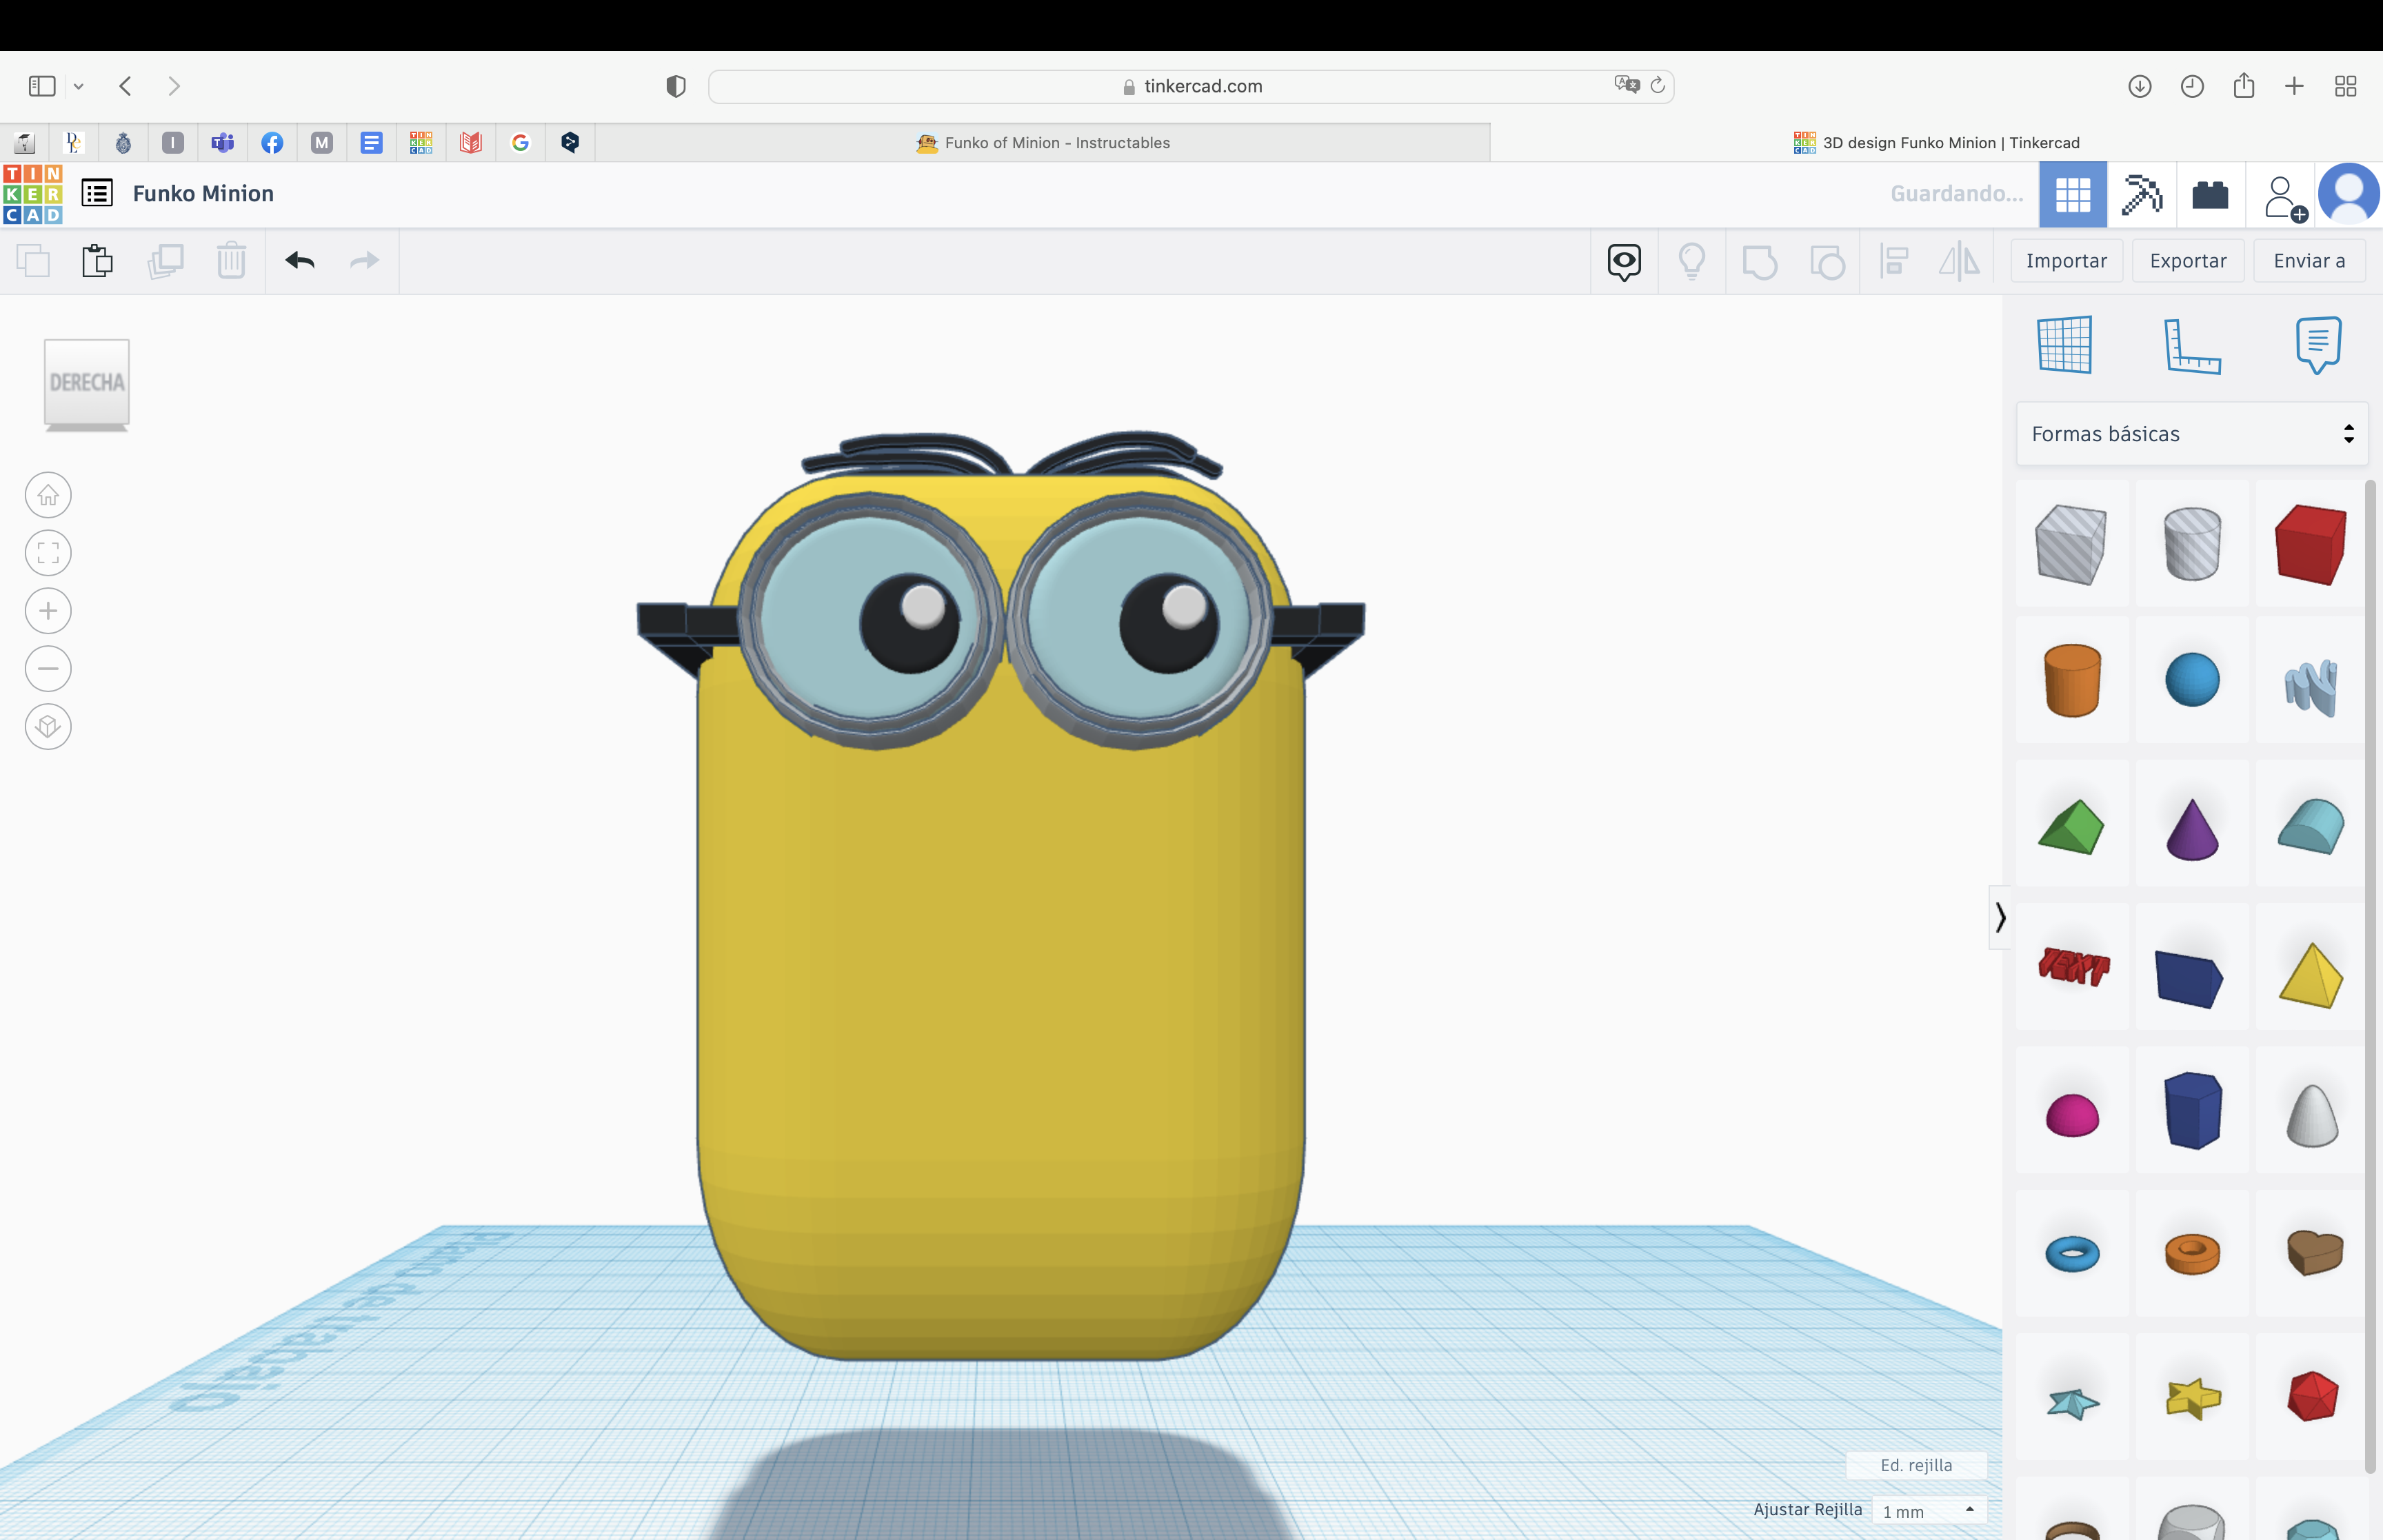Click the DERECHA view cube
The height and width of the screenshot is (1540, 2383).
click(87, 383)
